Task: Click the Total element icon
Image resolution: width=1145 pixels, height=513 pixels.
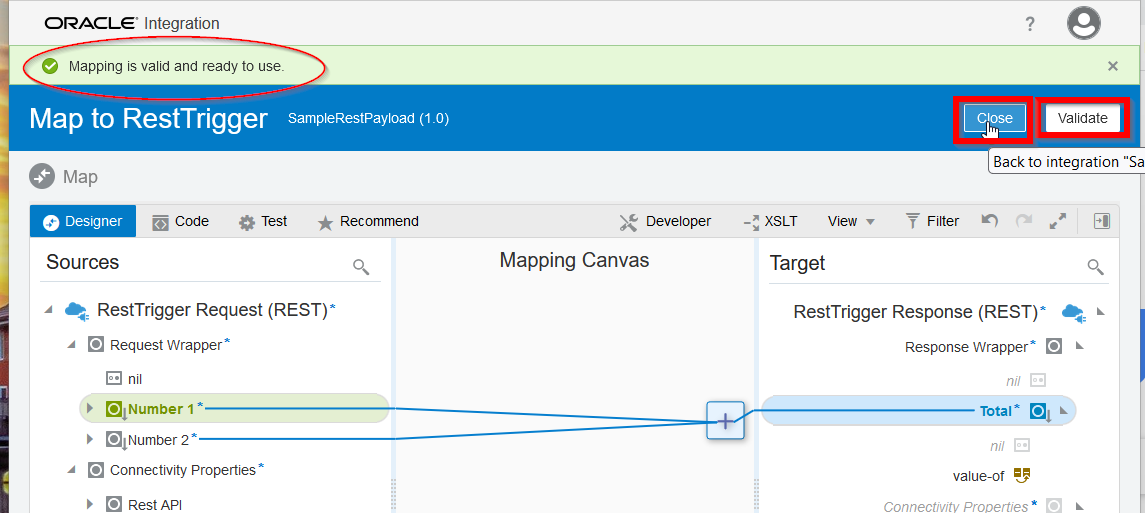Action: 1040,412
